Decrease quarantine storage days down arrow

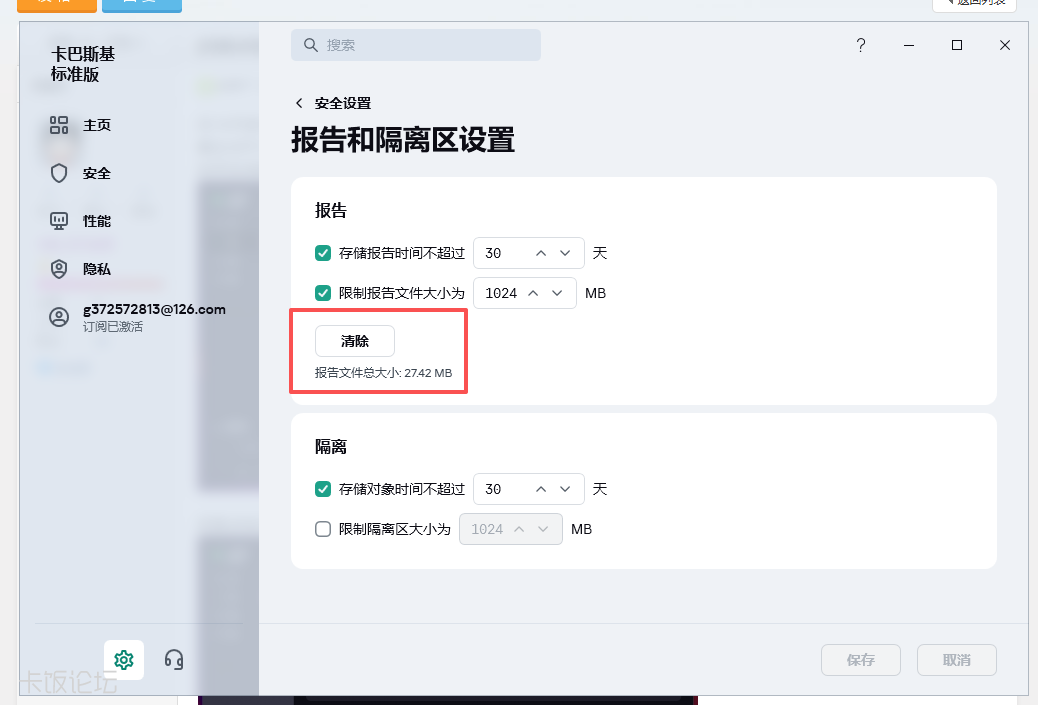click(565, 489)
